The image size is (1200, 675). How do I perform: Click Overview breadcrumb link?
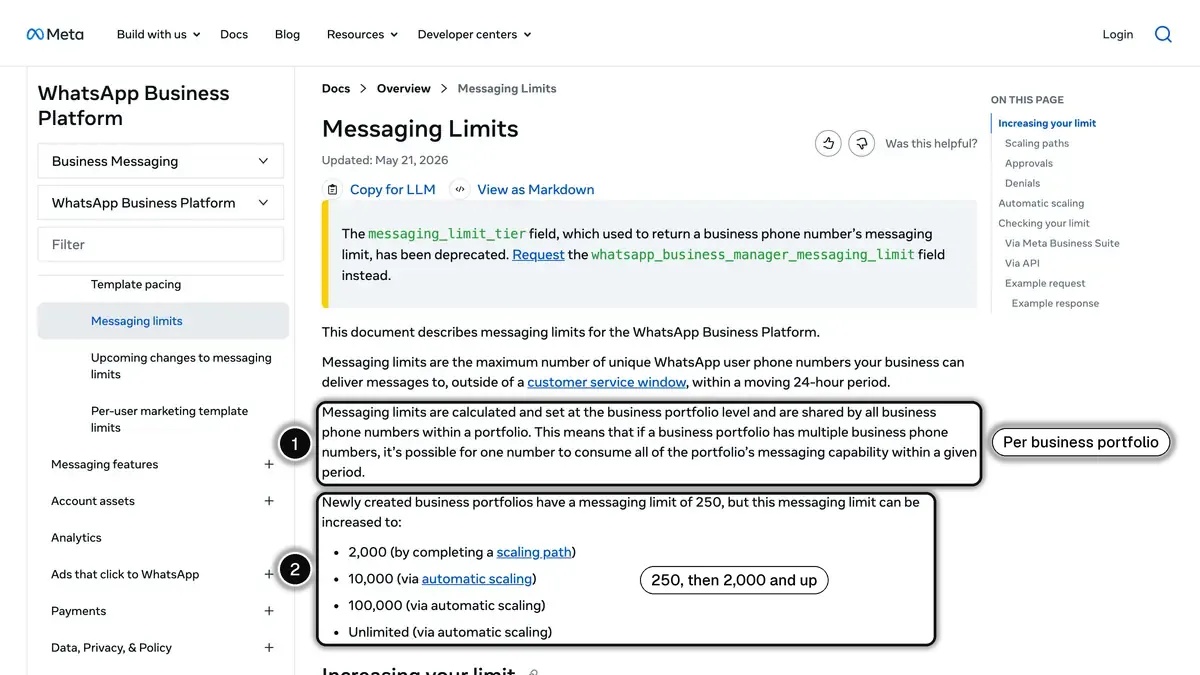point(404,88)
